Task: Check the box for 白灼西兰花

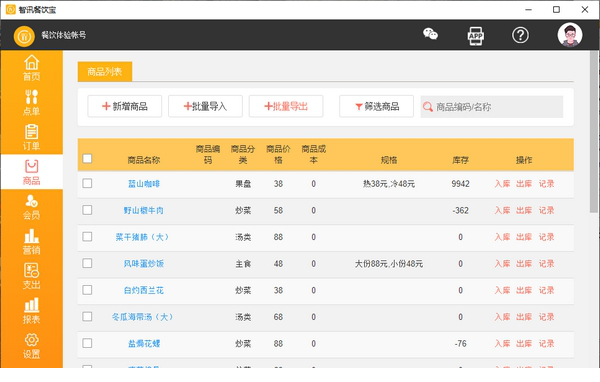Action: tap(87, 290)
